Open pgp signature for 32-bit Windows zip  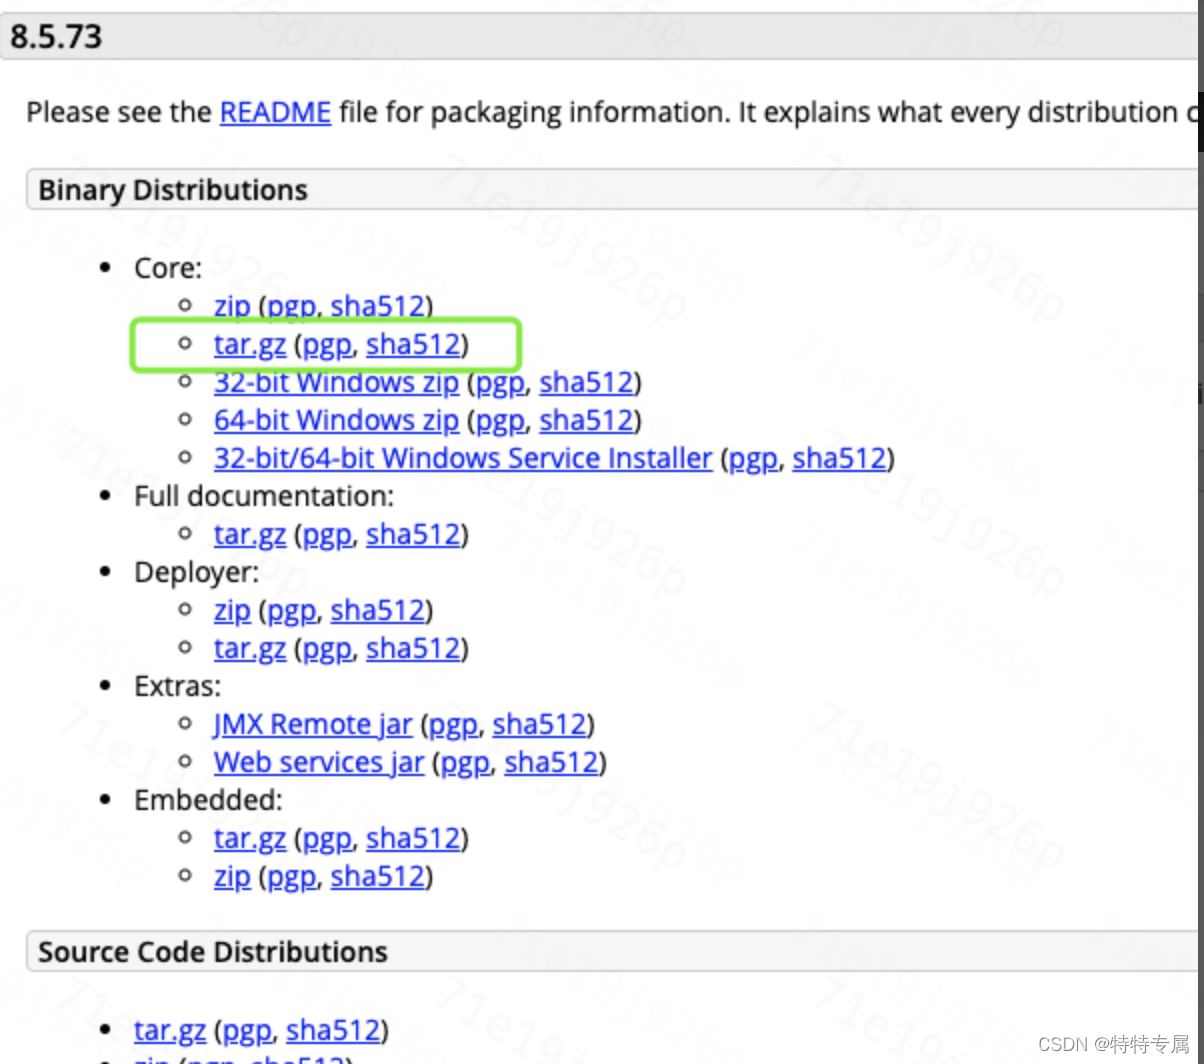click(499, 382)
